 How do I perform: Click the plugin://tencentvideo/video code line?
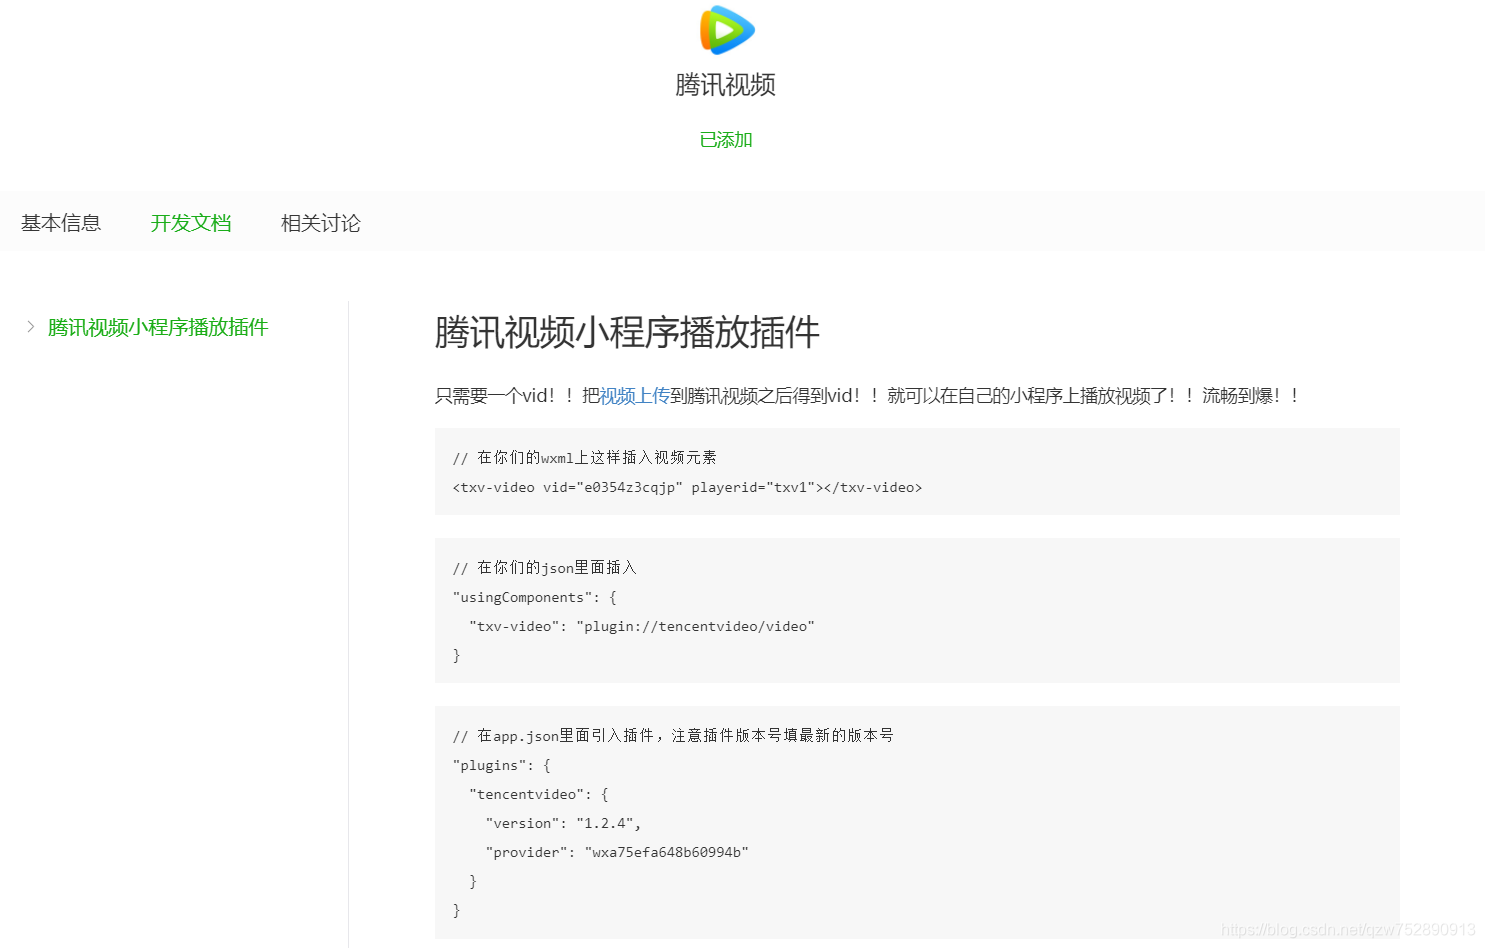pos(642,626)
